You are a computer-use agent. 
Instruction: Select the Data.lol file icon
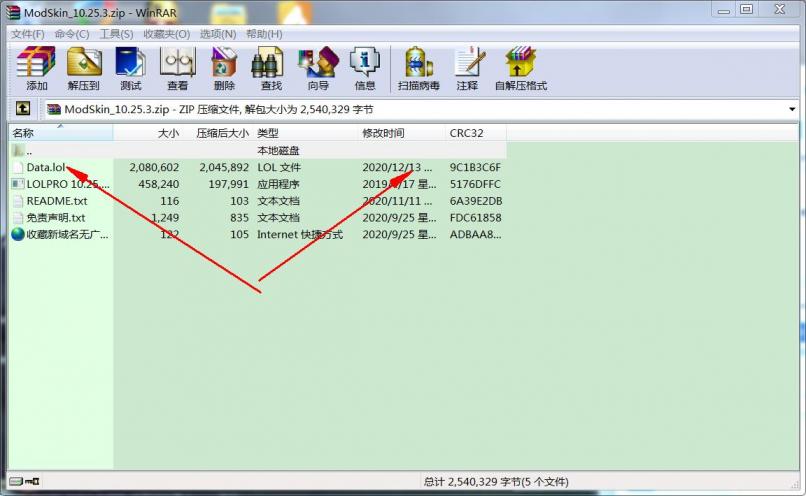pos(18,167)
